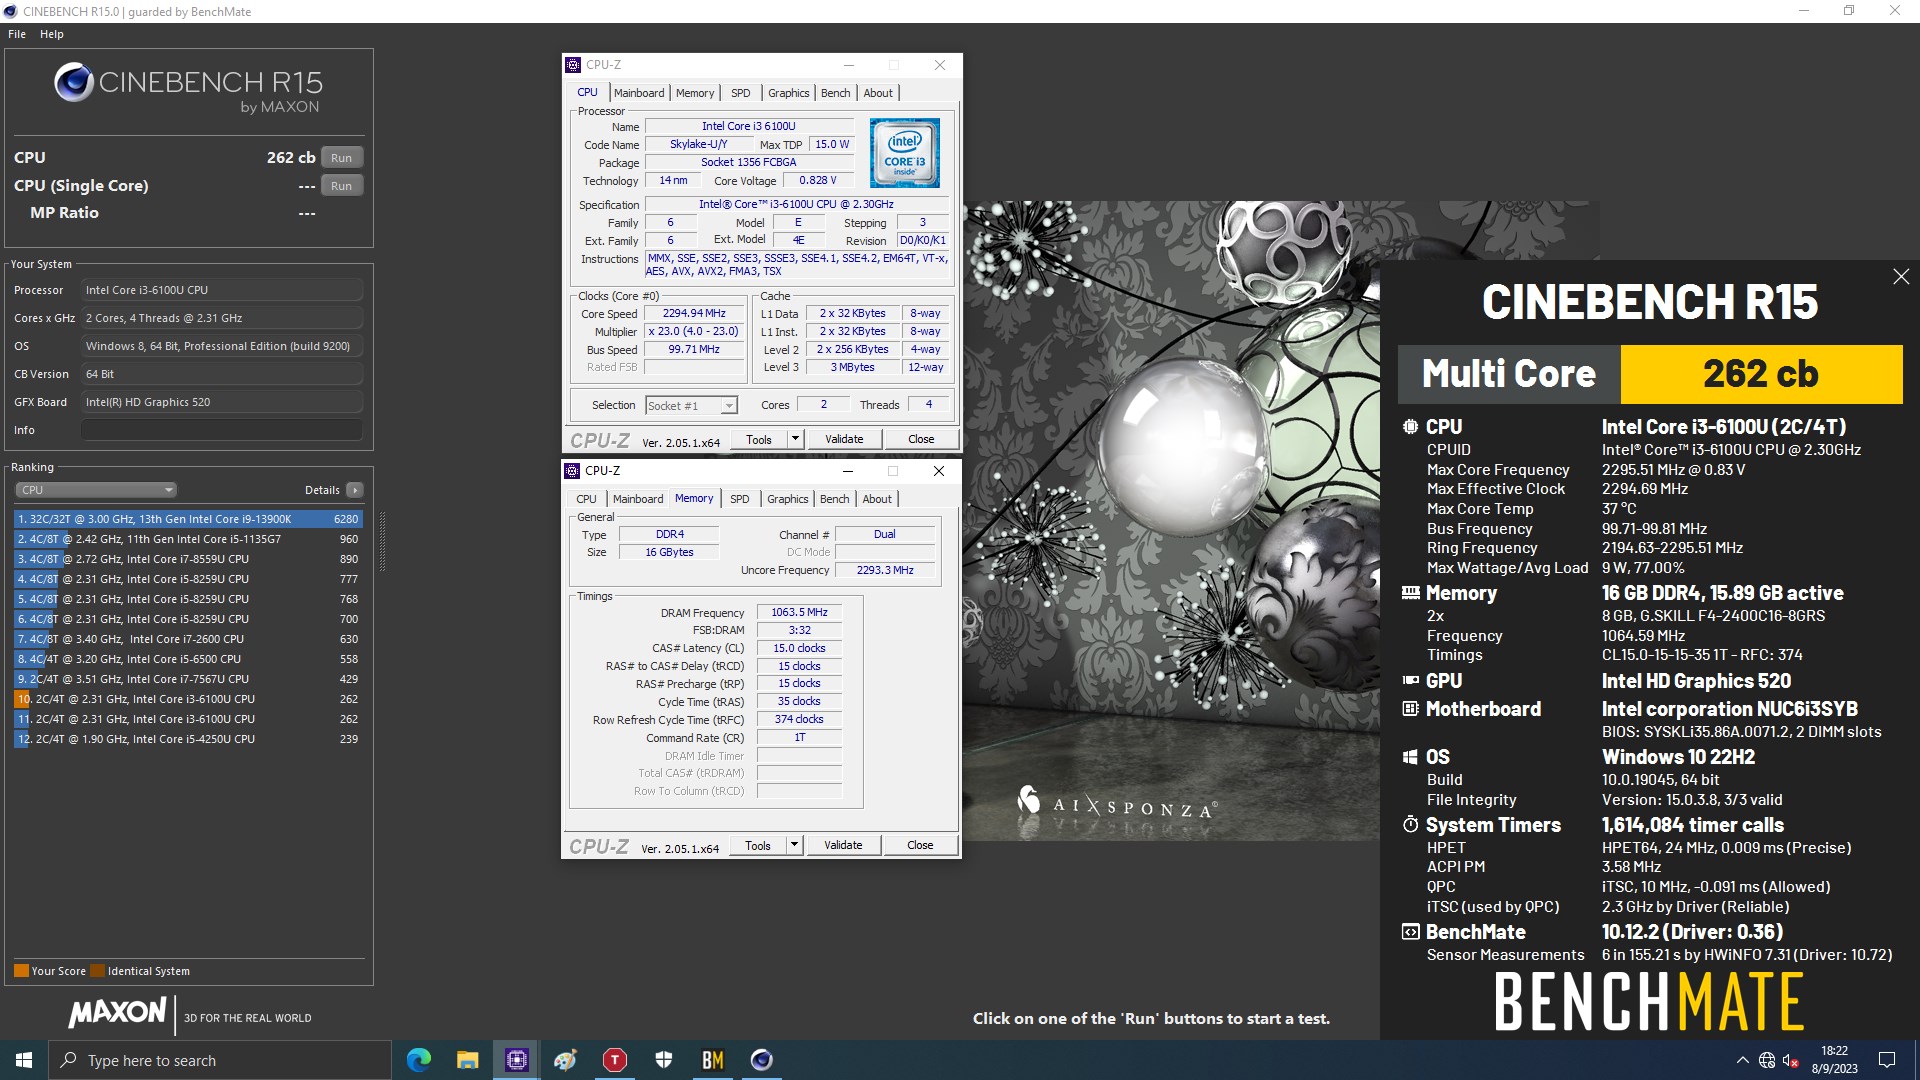Switch to Memory tab in upper CPU-Z
1920x1080 pixels.
tap(695, 93)
